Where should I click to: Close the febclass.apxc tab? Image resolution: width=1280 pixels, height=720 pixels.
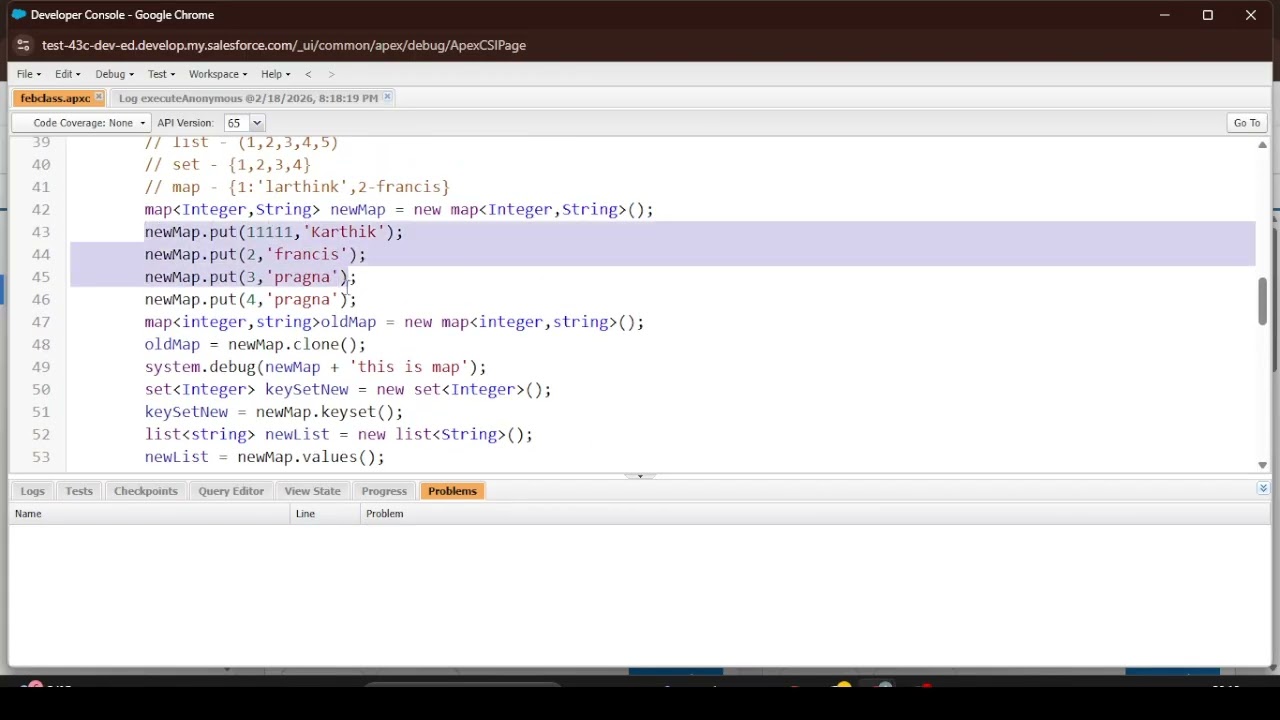point(98,98)
